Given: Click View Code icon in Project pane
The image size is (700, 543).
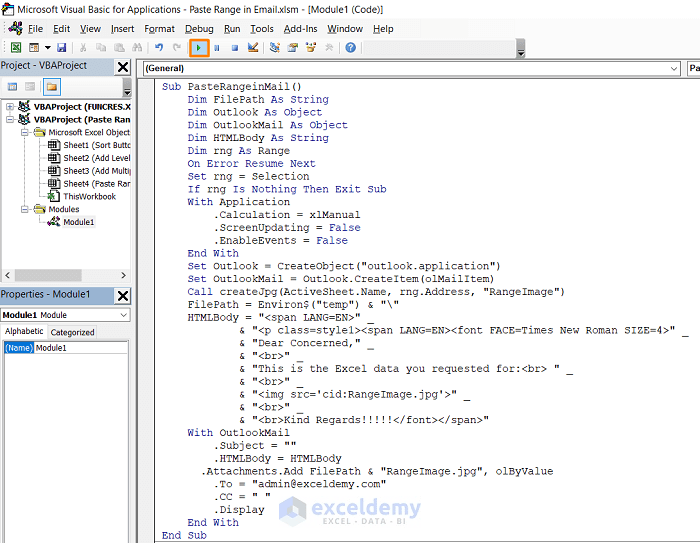Looking at the screenshot, I should [12, 87].
